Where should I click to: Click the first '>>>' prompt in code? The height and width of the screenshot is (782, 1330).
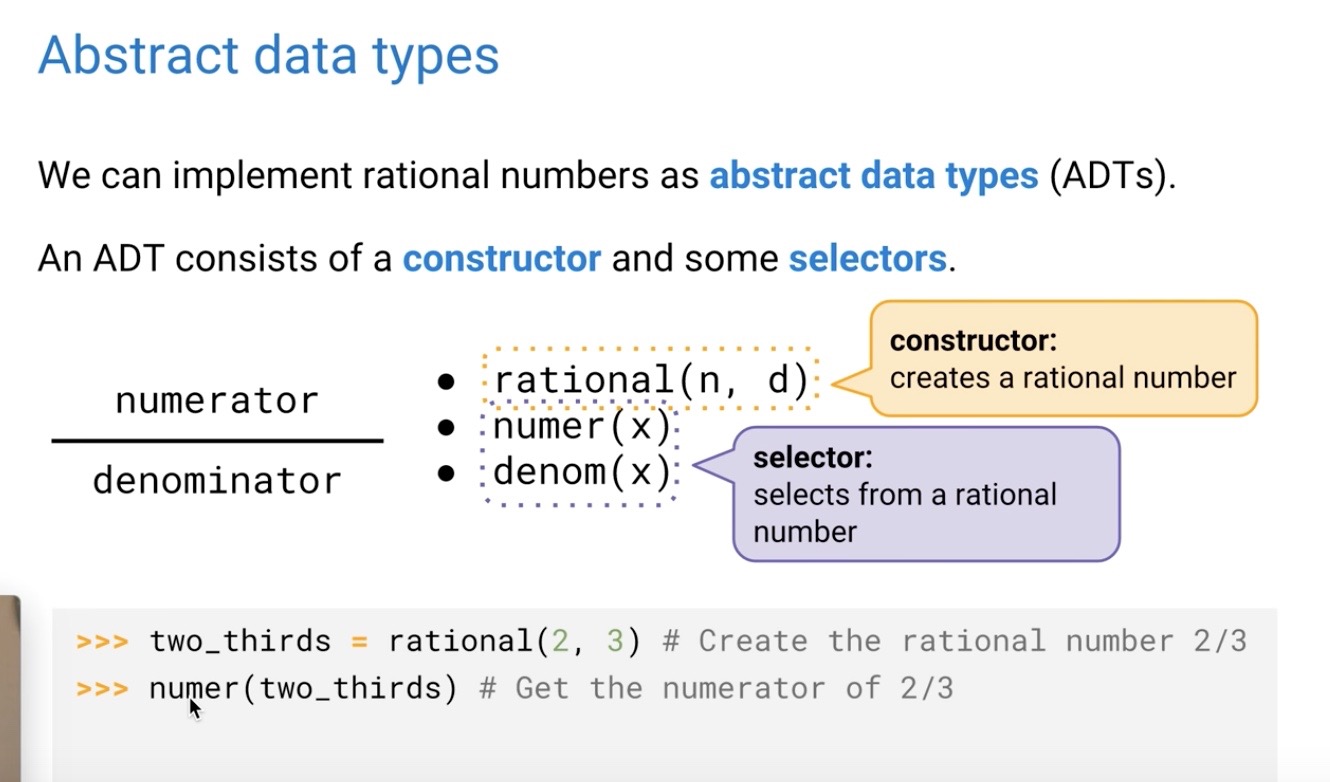click(102, 641)
